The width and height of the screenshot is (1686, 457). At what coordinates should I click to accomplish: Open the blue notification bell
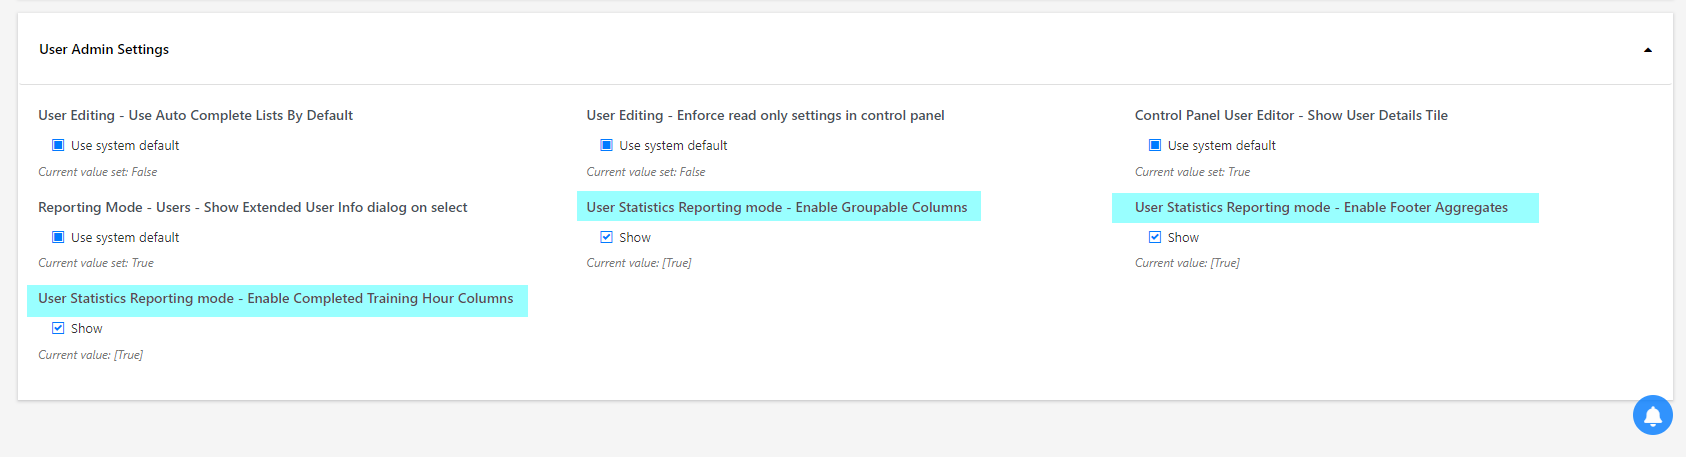pos(1652,415)
